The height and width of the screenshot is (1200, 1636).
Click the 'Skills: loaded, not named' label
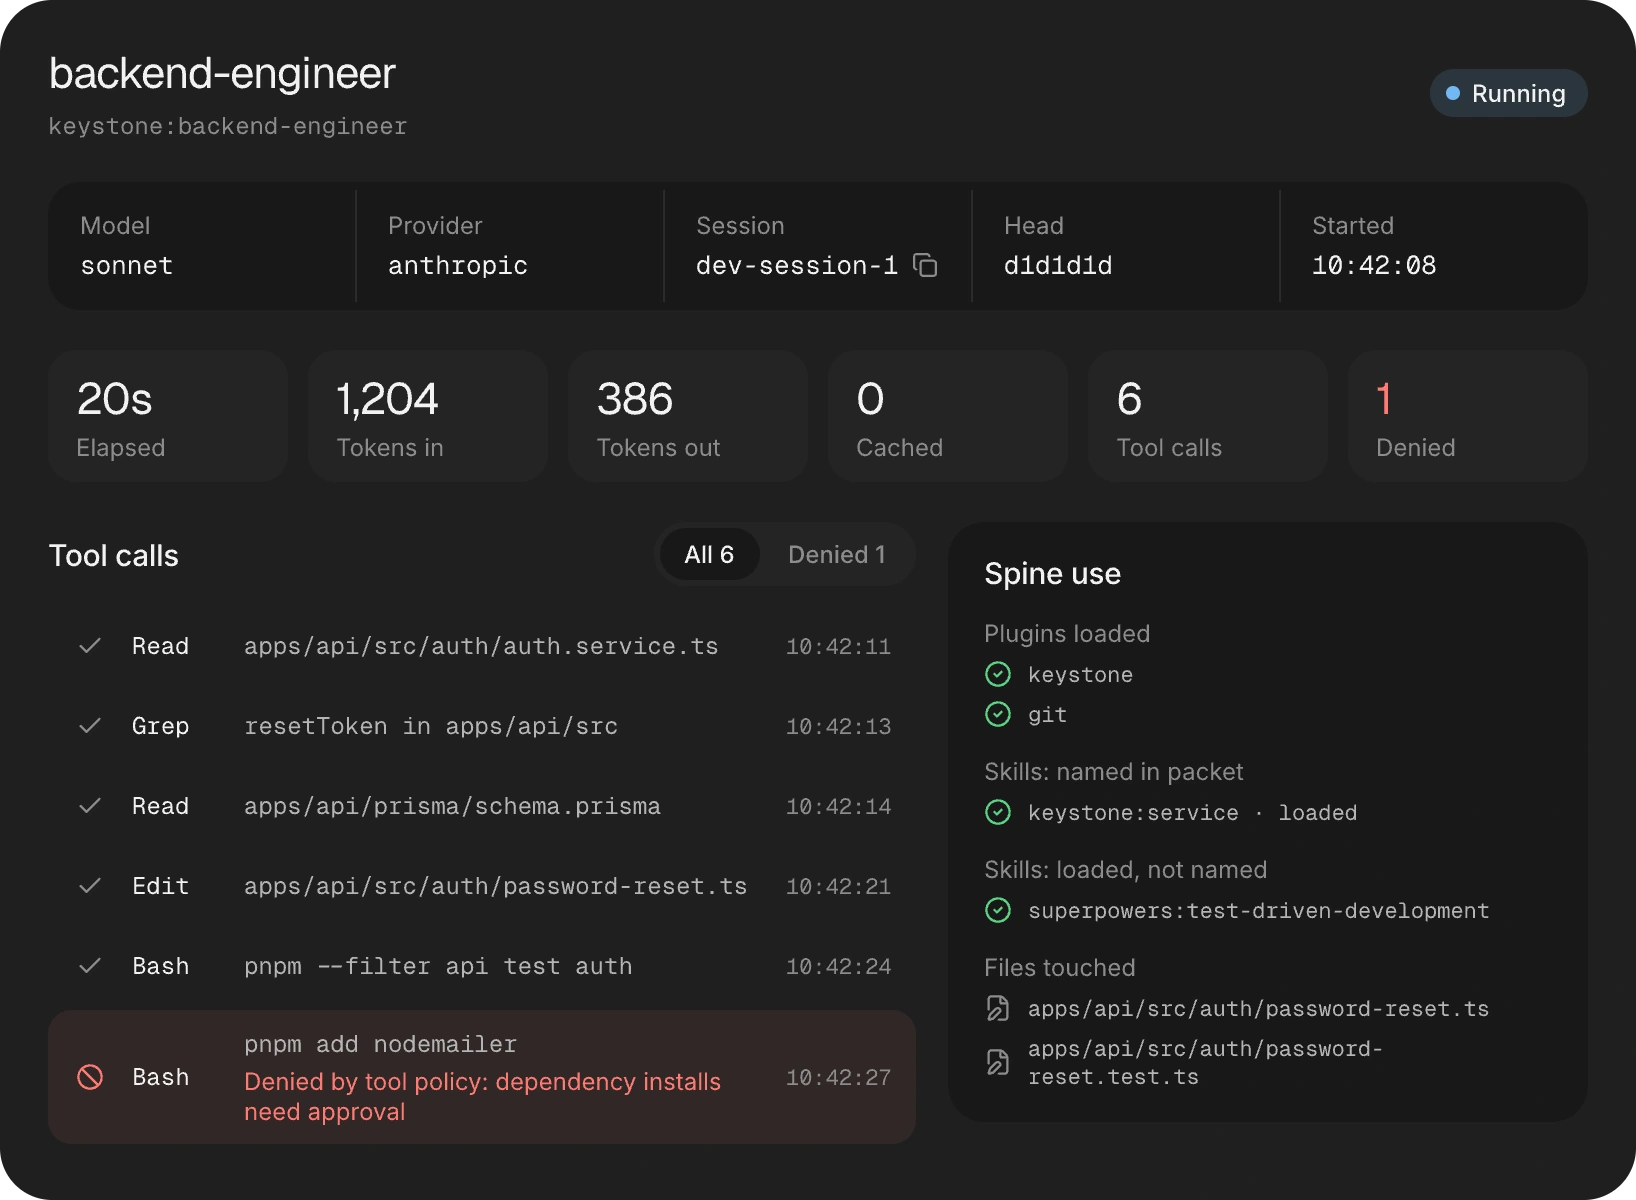1125,869
